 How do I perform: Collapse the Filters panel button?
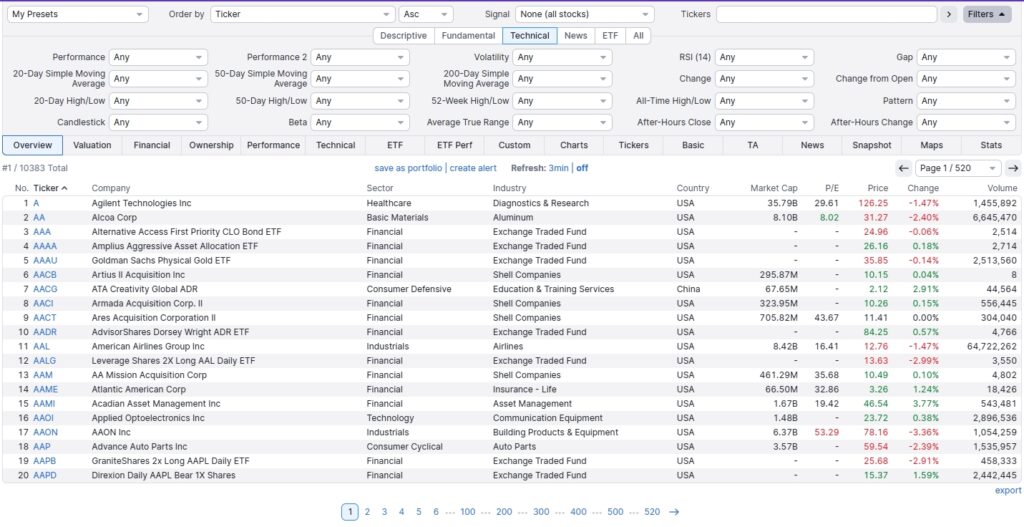click(987, 14)
